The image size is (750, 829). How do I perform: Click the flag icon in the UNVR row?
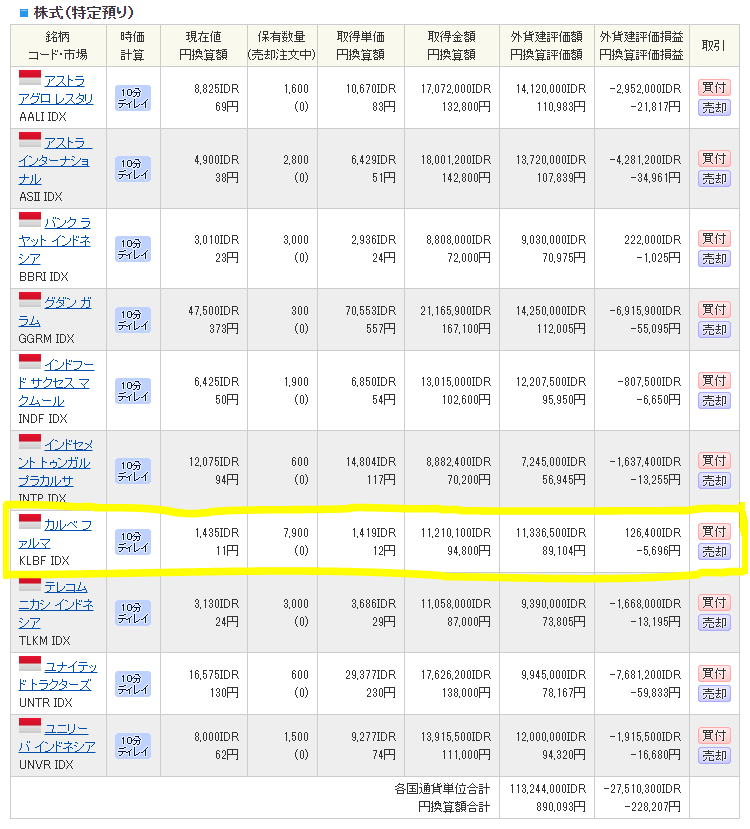pos(29,726)
